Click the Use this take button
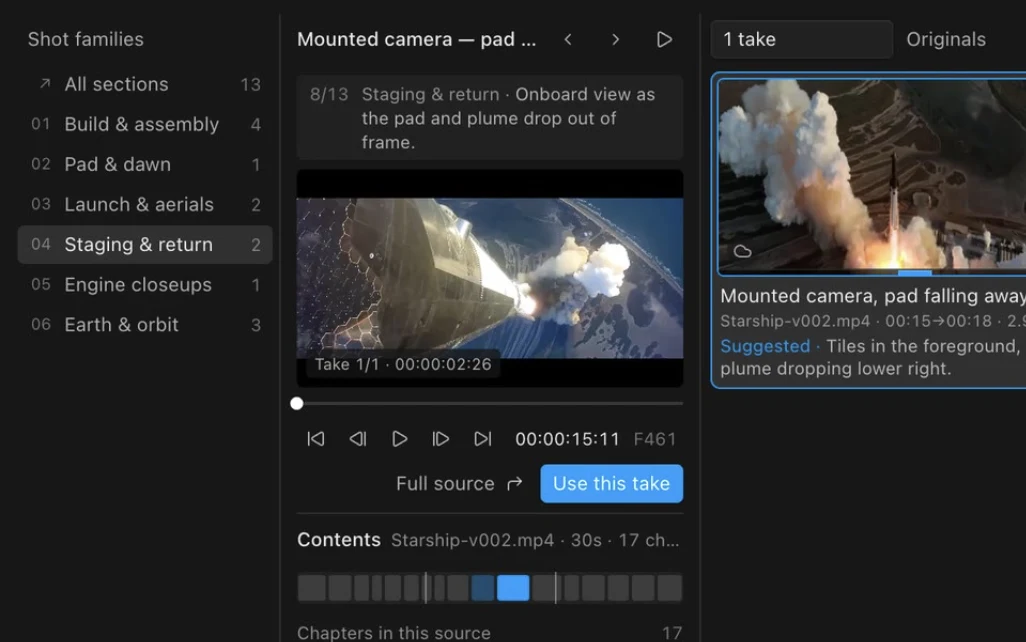Screen dimensions: 1026x642 click(612, 484)
